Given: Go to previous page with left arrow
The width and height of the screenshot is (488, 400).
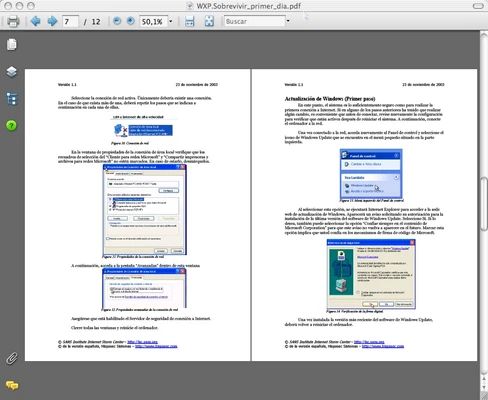Looking at the screenshot, I should tap(35, 21).
